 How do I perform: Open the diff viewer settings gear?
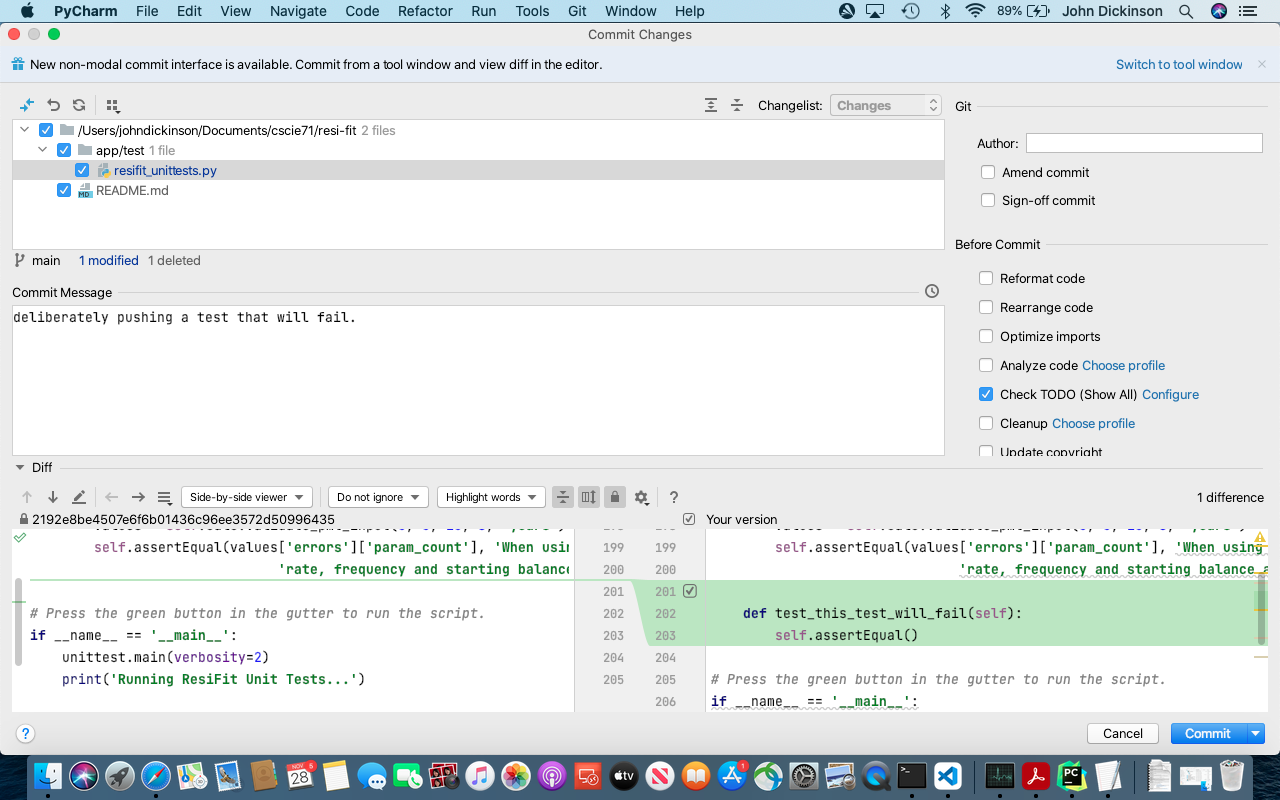[x=641, y=496]
